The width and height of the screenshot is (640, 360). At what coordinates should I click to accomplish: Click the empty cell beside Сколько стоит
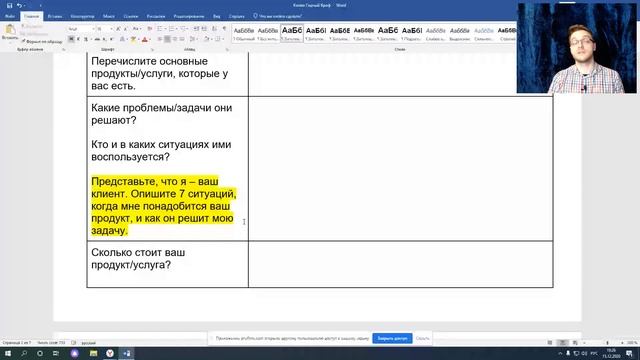click(400, 264)
